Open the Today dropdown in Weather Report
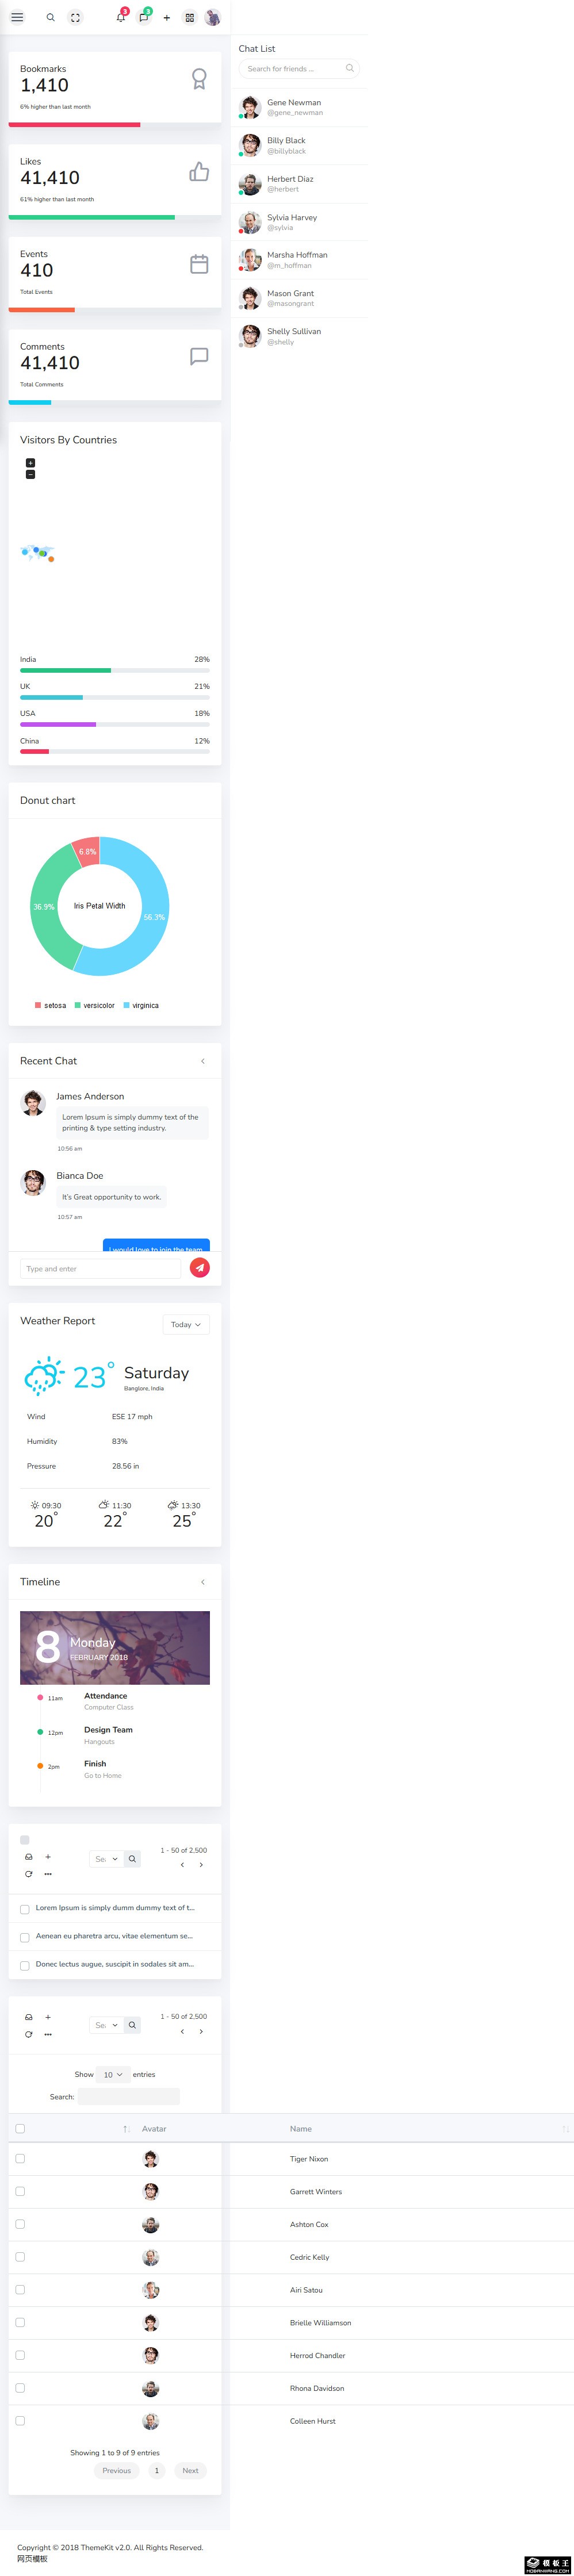This screenshot has width=574, height=2576. (x=186, y=1324)
